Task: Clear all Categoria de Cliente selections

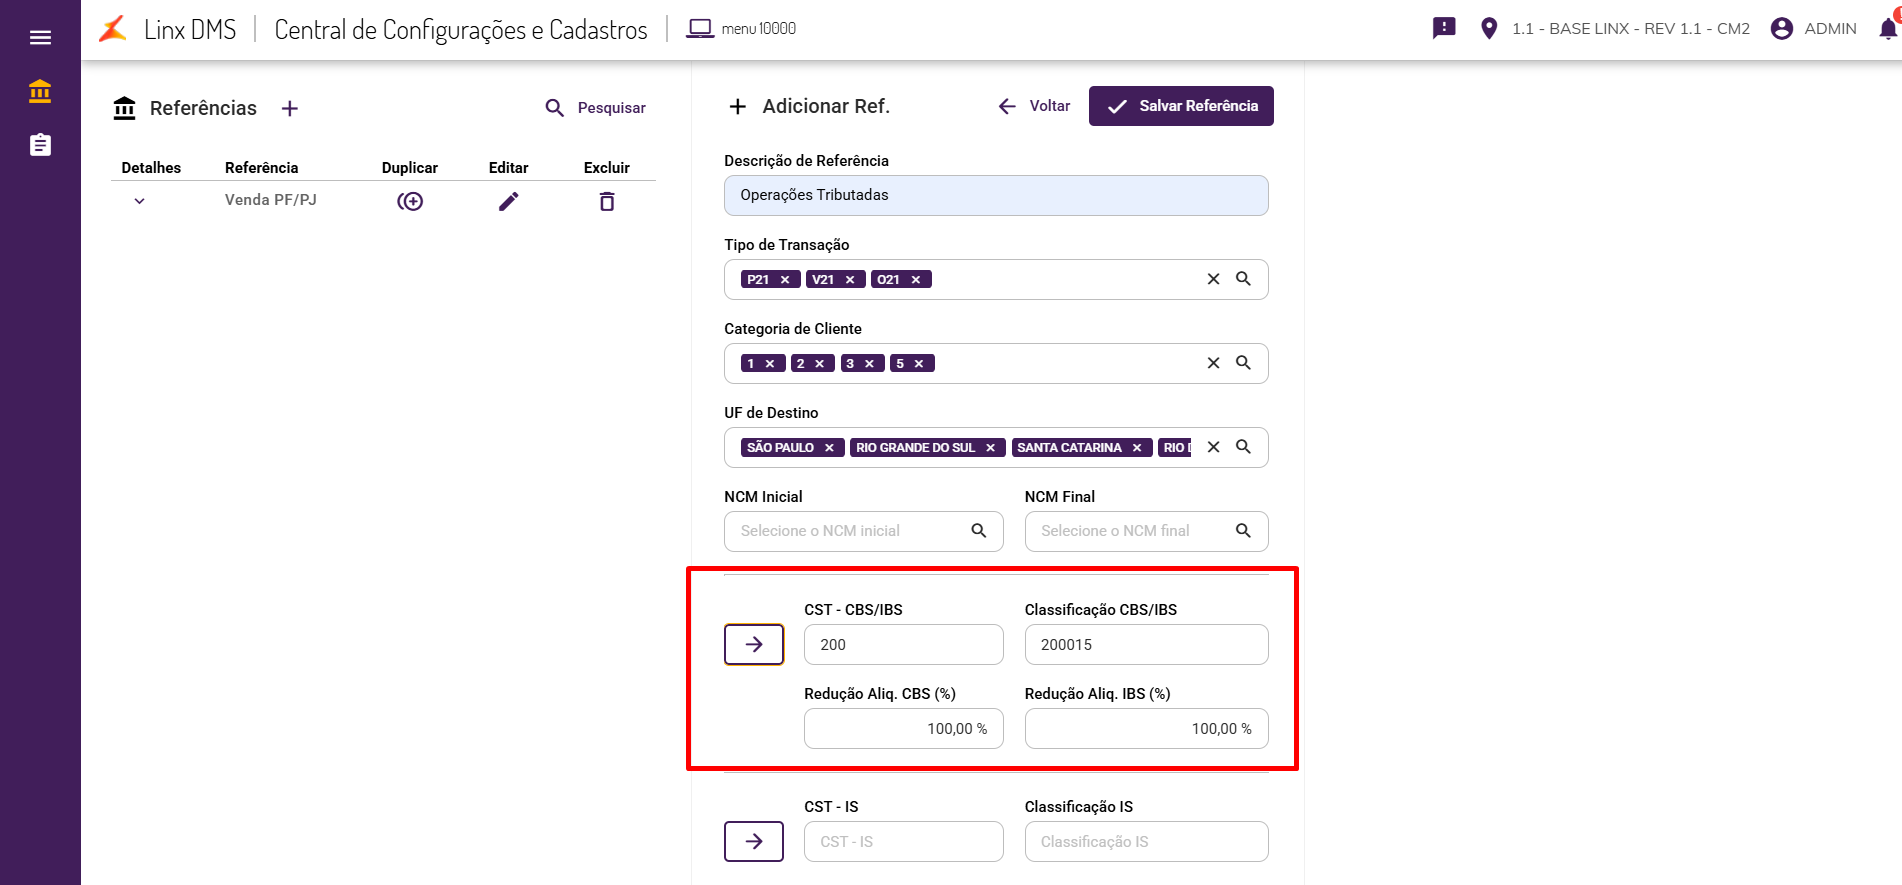Action: point(1213,363)
